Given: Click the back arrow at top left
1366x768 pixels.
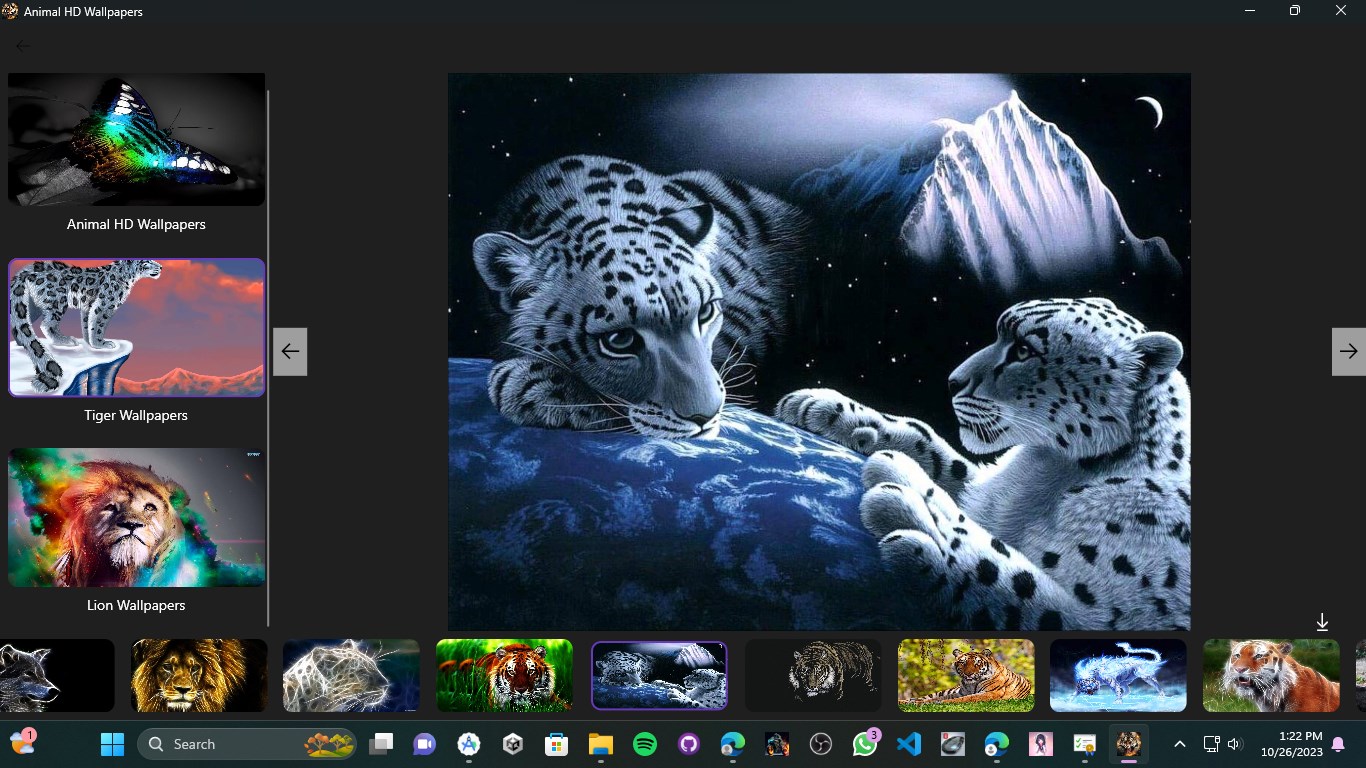Looking at the screenshot, I should pos(23,45).
